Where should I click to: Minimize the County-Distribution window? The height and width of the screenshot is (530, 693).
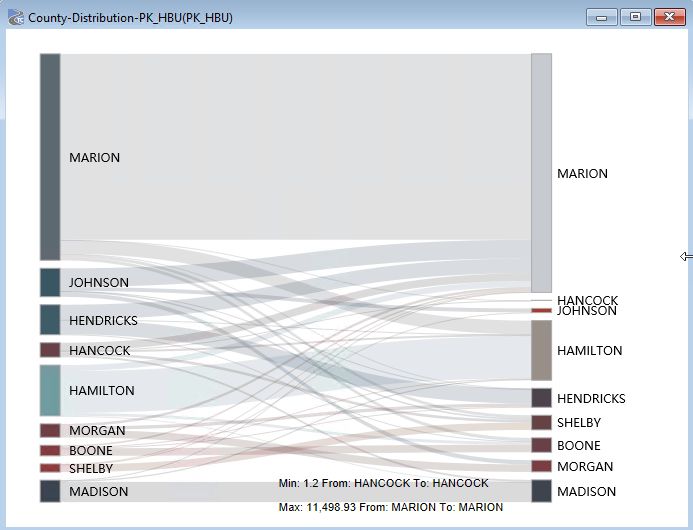click(601, 17)
